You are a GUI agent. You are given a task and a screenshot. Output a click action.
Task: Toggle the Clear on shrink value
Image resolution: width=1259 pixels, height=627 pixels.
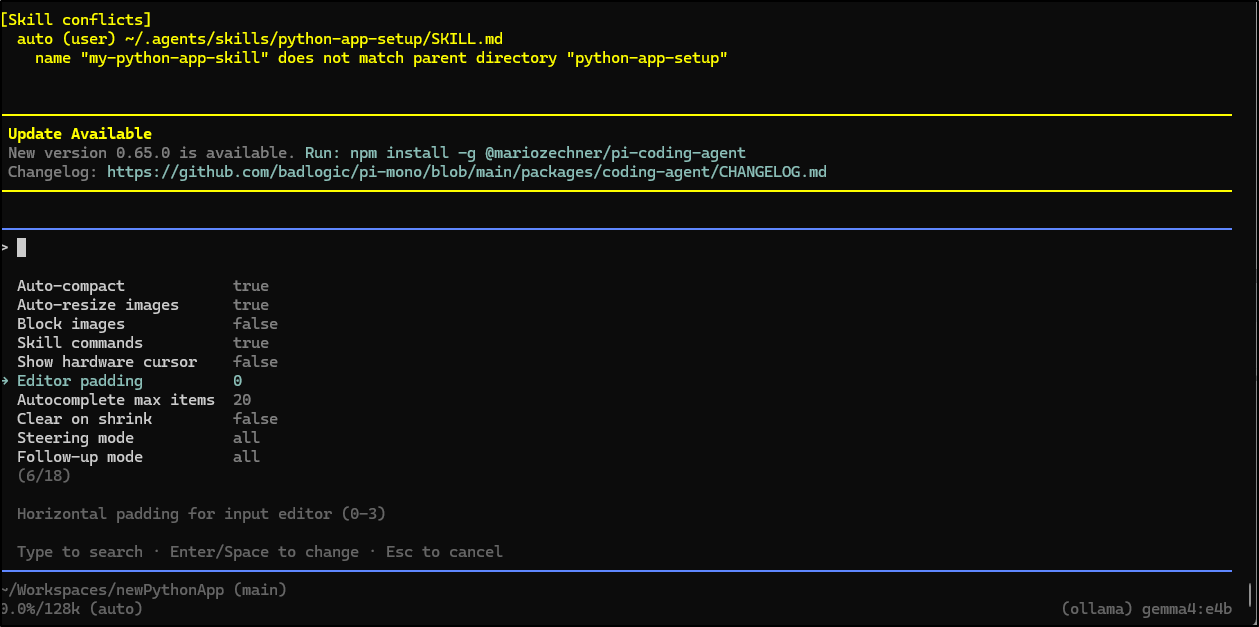(255, 419)
